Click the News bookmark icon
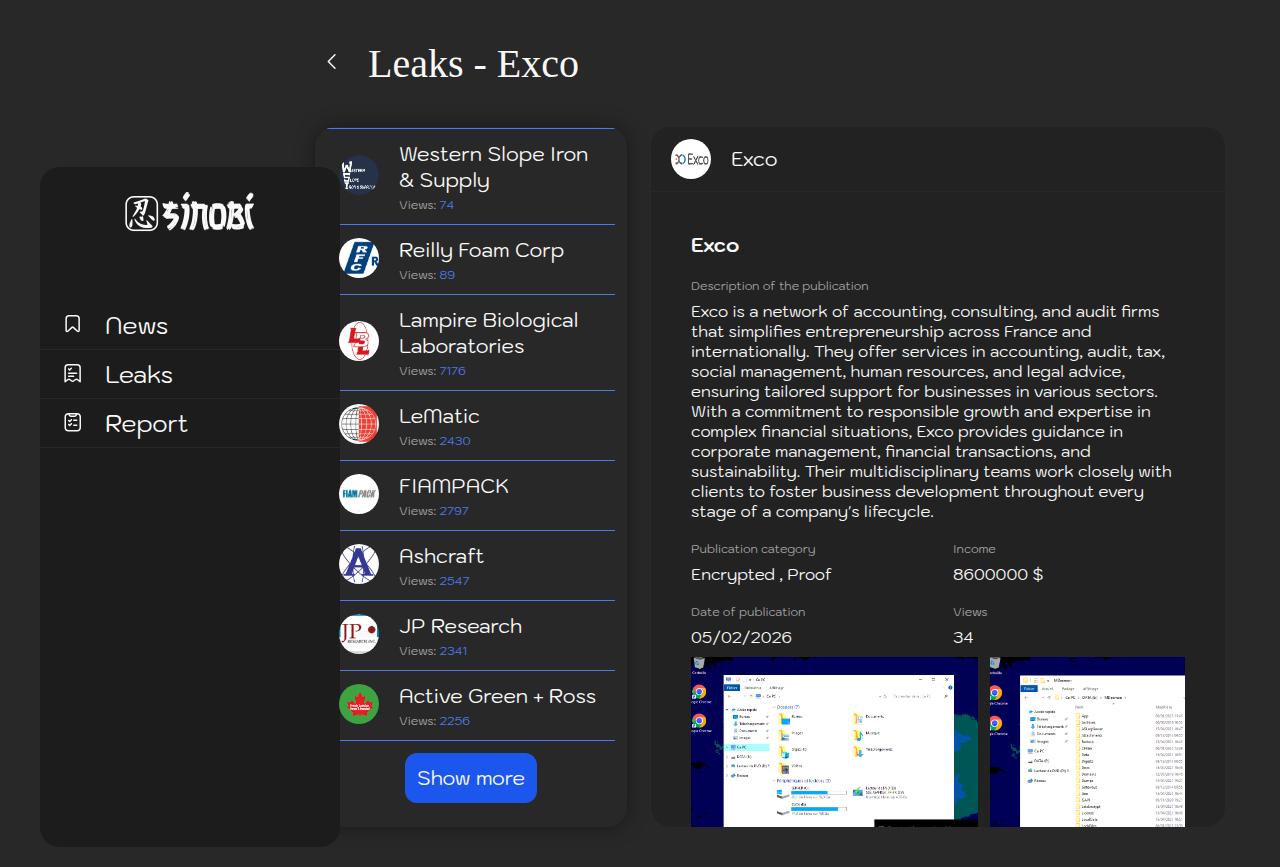Viewport: 1280px width, 867px height. pos(73,324)
